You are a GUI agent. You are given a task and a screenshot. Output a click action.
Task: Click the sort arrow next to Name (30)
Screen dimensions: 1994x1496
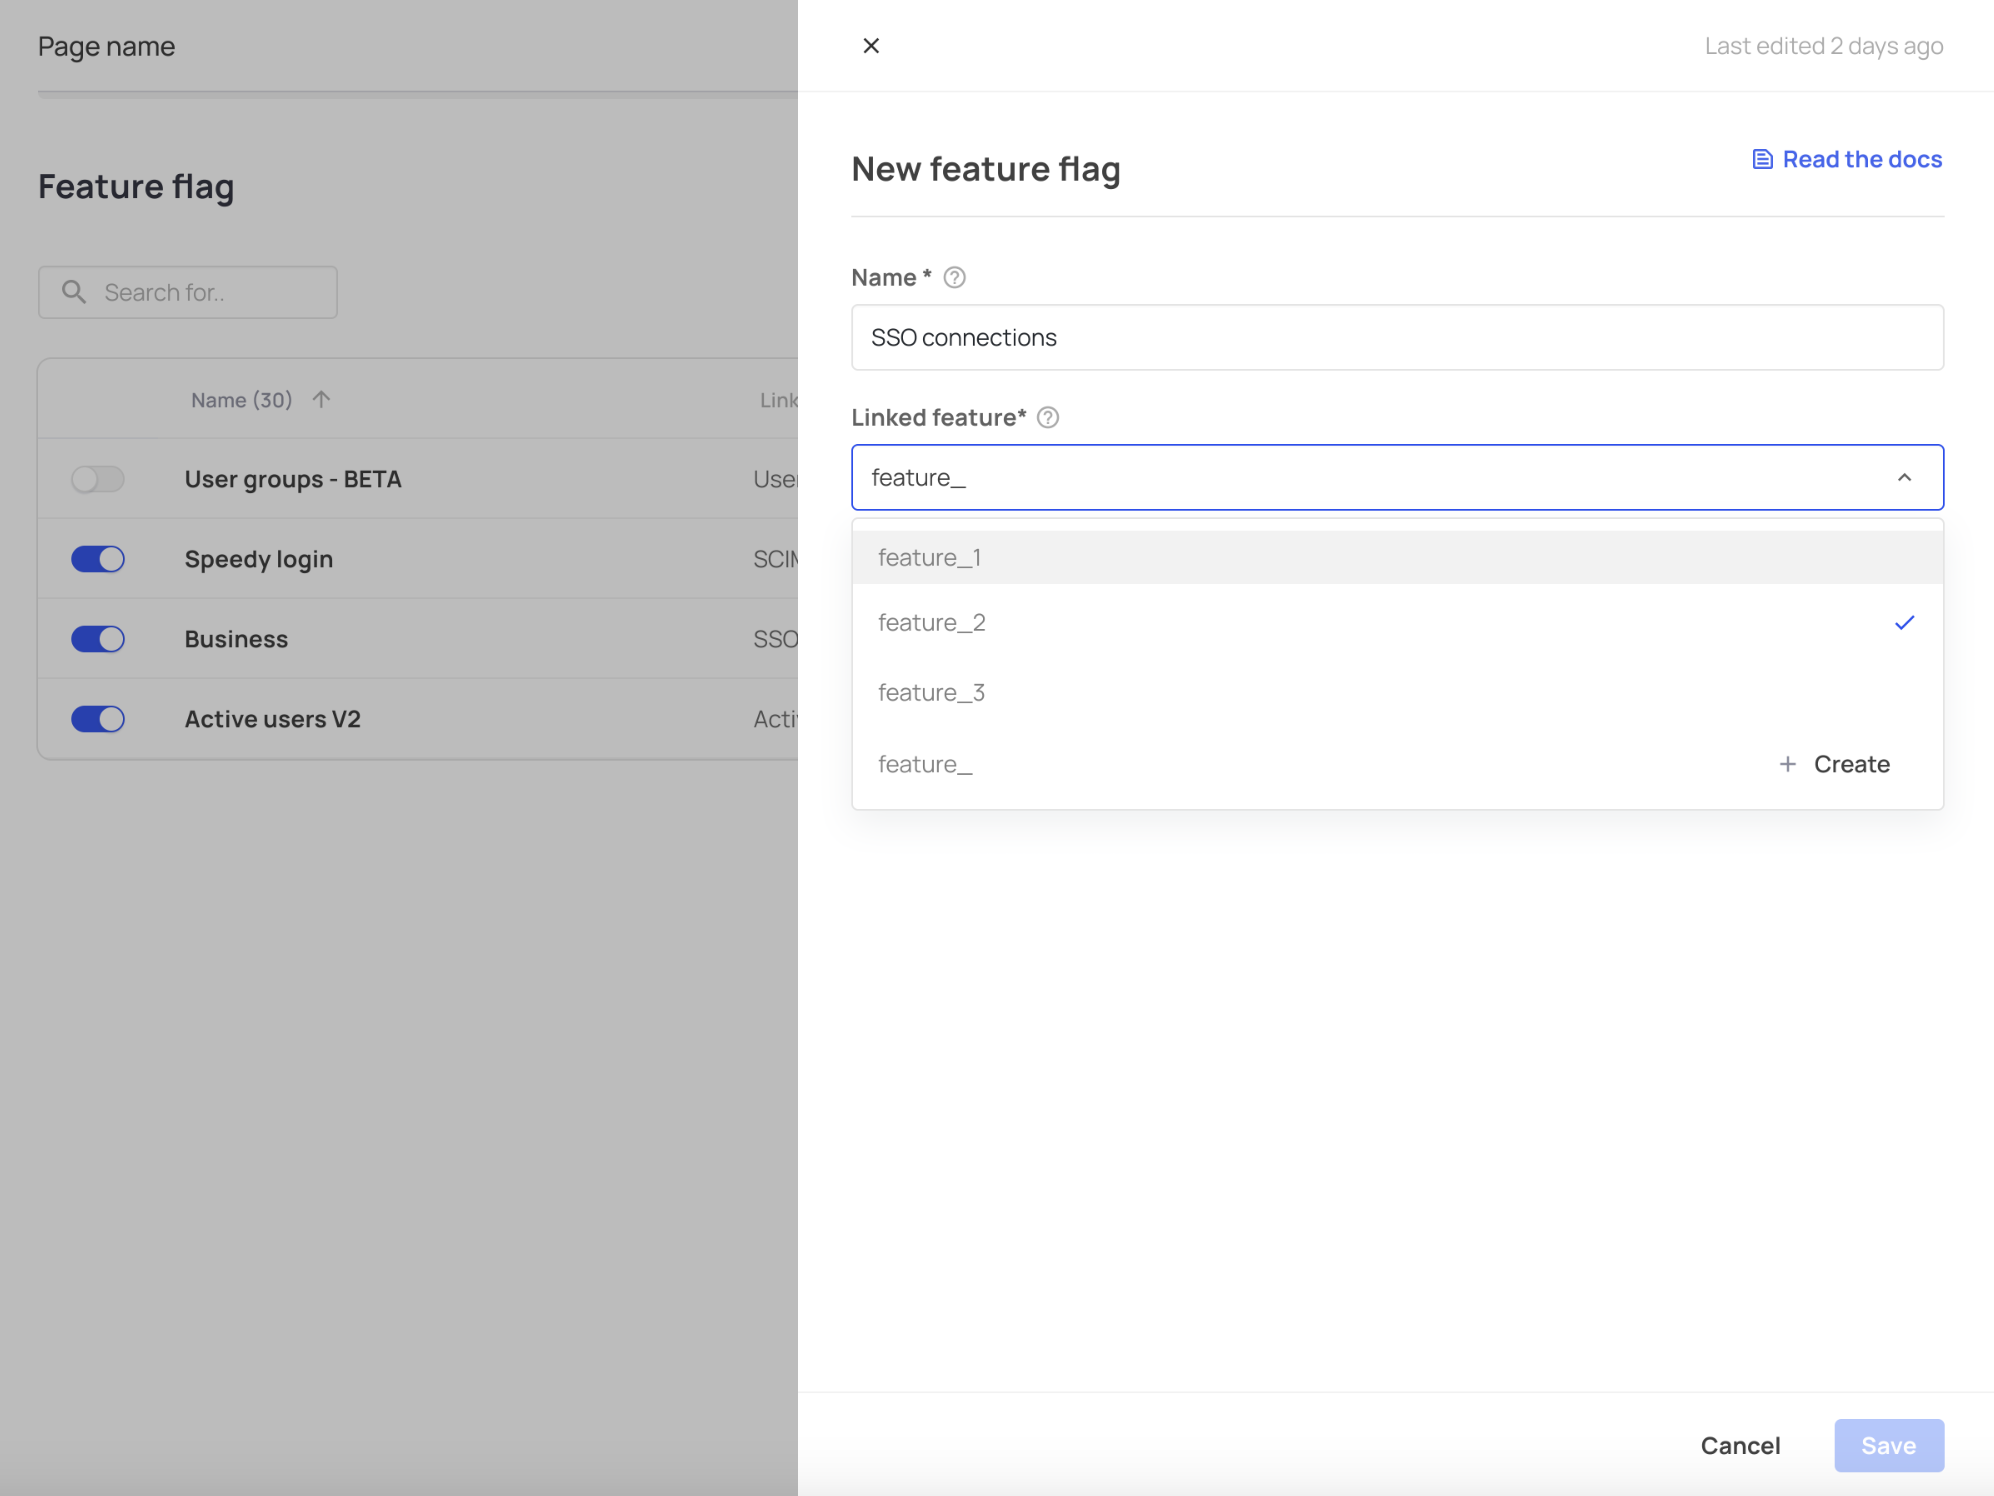321,400
